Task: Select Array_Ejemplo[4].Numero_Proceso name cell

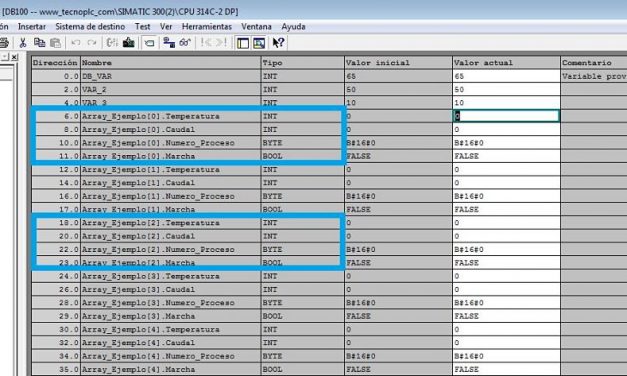Action: pos(170,356)
